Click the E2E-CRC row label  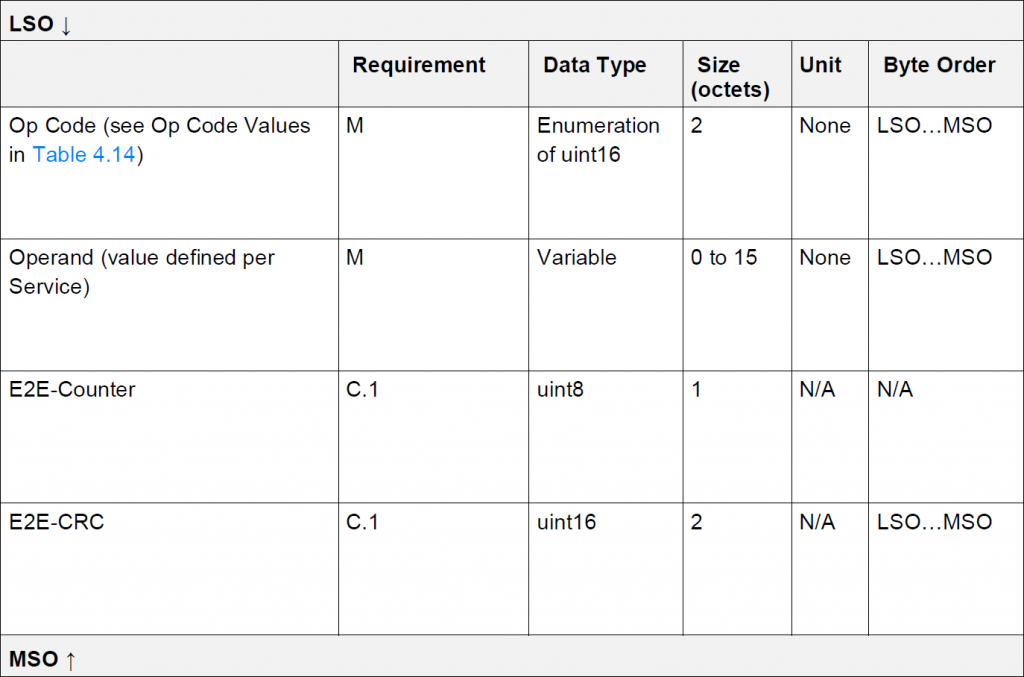click(x=57, y=522)
